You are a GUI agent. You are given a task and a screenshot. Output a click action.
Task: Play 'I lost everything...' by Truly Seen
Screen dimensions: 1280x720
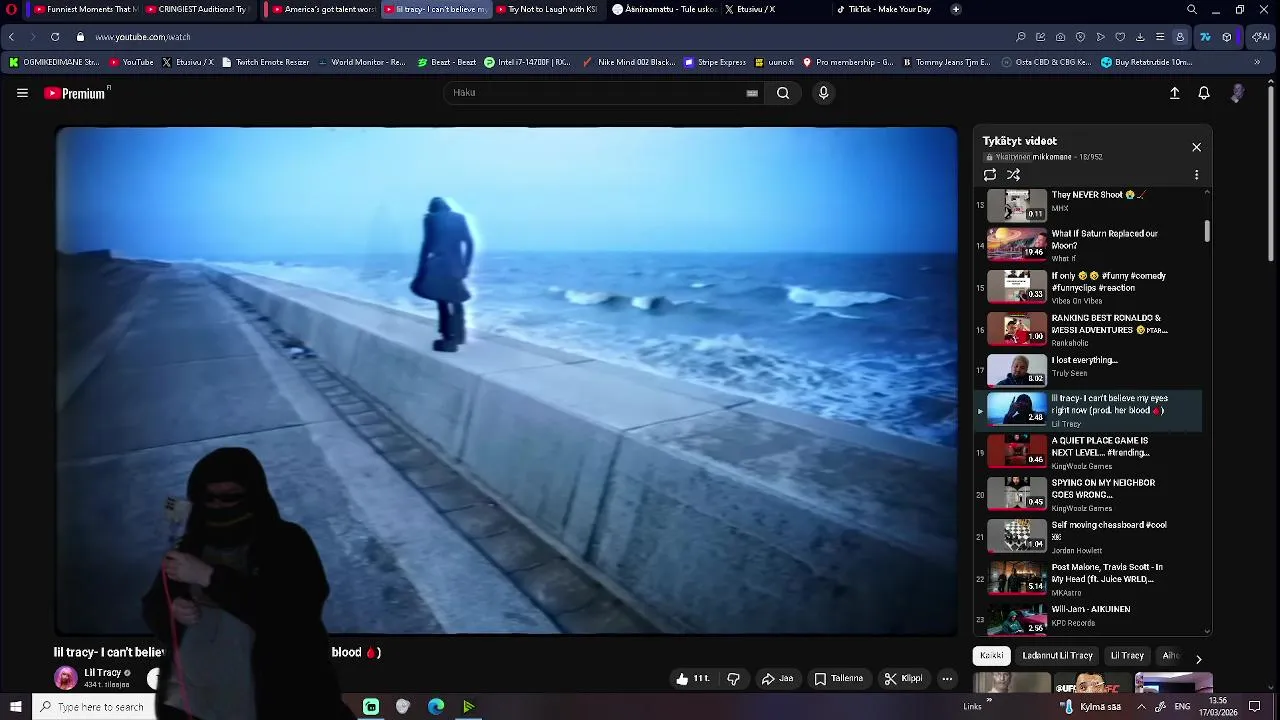click(x=1088, y=371)
